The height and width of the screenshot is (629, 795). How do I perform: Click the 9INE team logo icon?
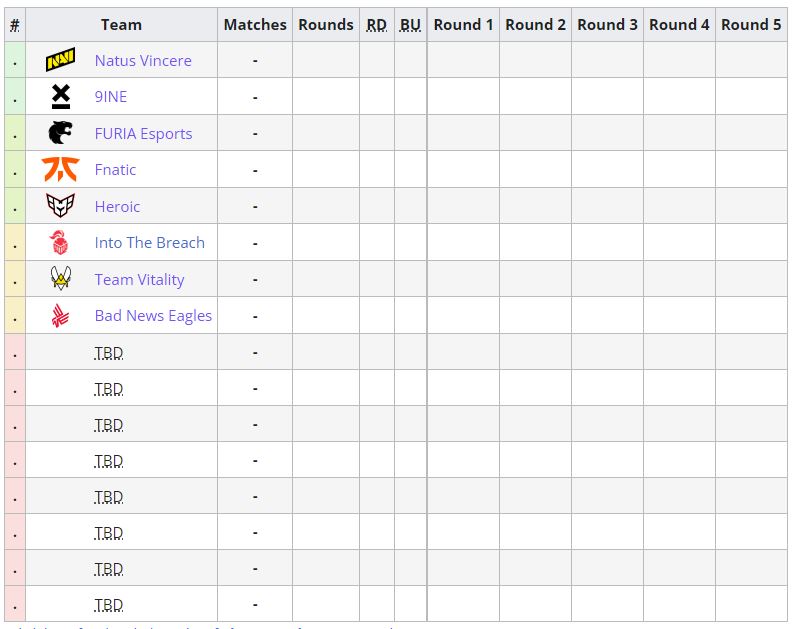[x=60, y=97]
